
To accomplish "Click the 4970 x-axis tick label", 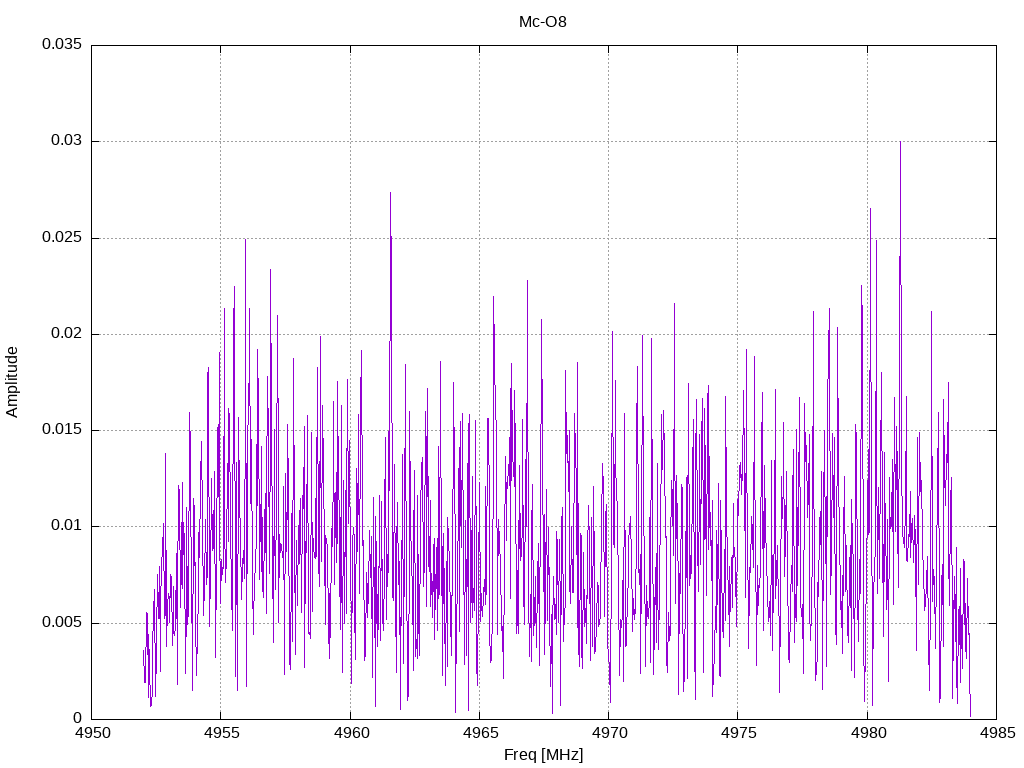I will 608,734.
